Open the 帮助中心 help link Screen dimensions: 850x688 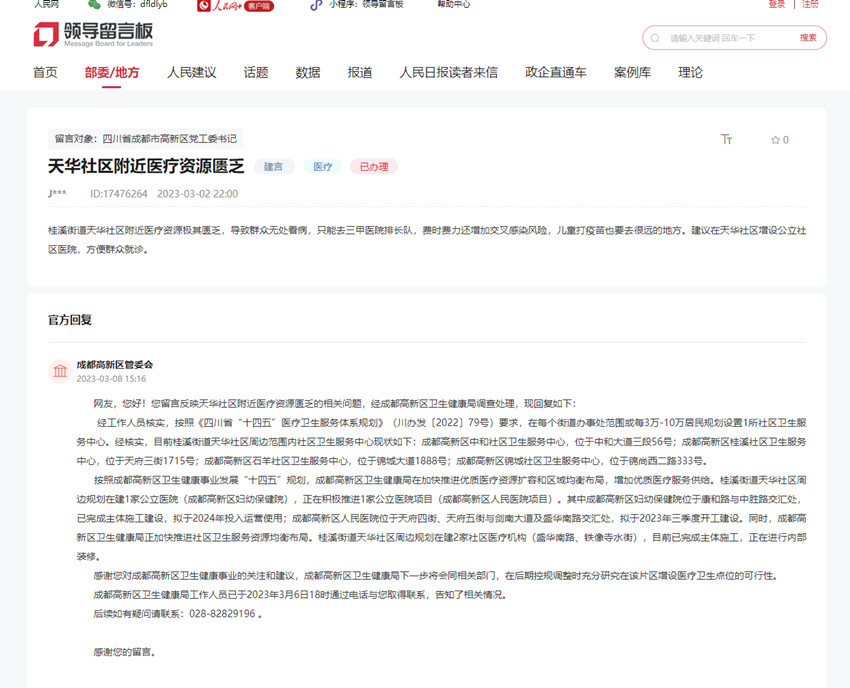pos(454,5)
